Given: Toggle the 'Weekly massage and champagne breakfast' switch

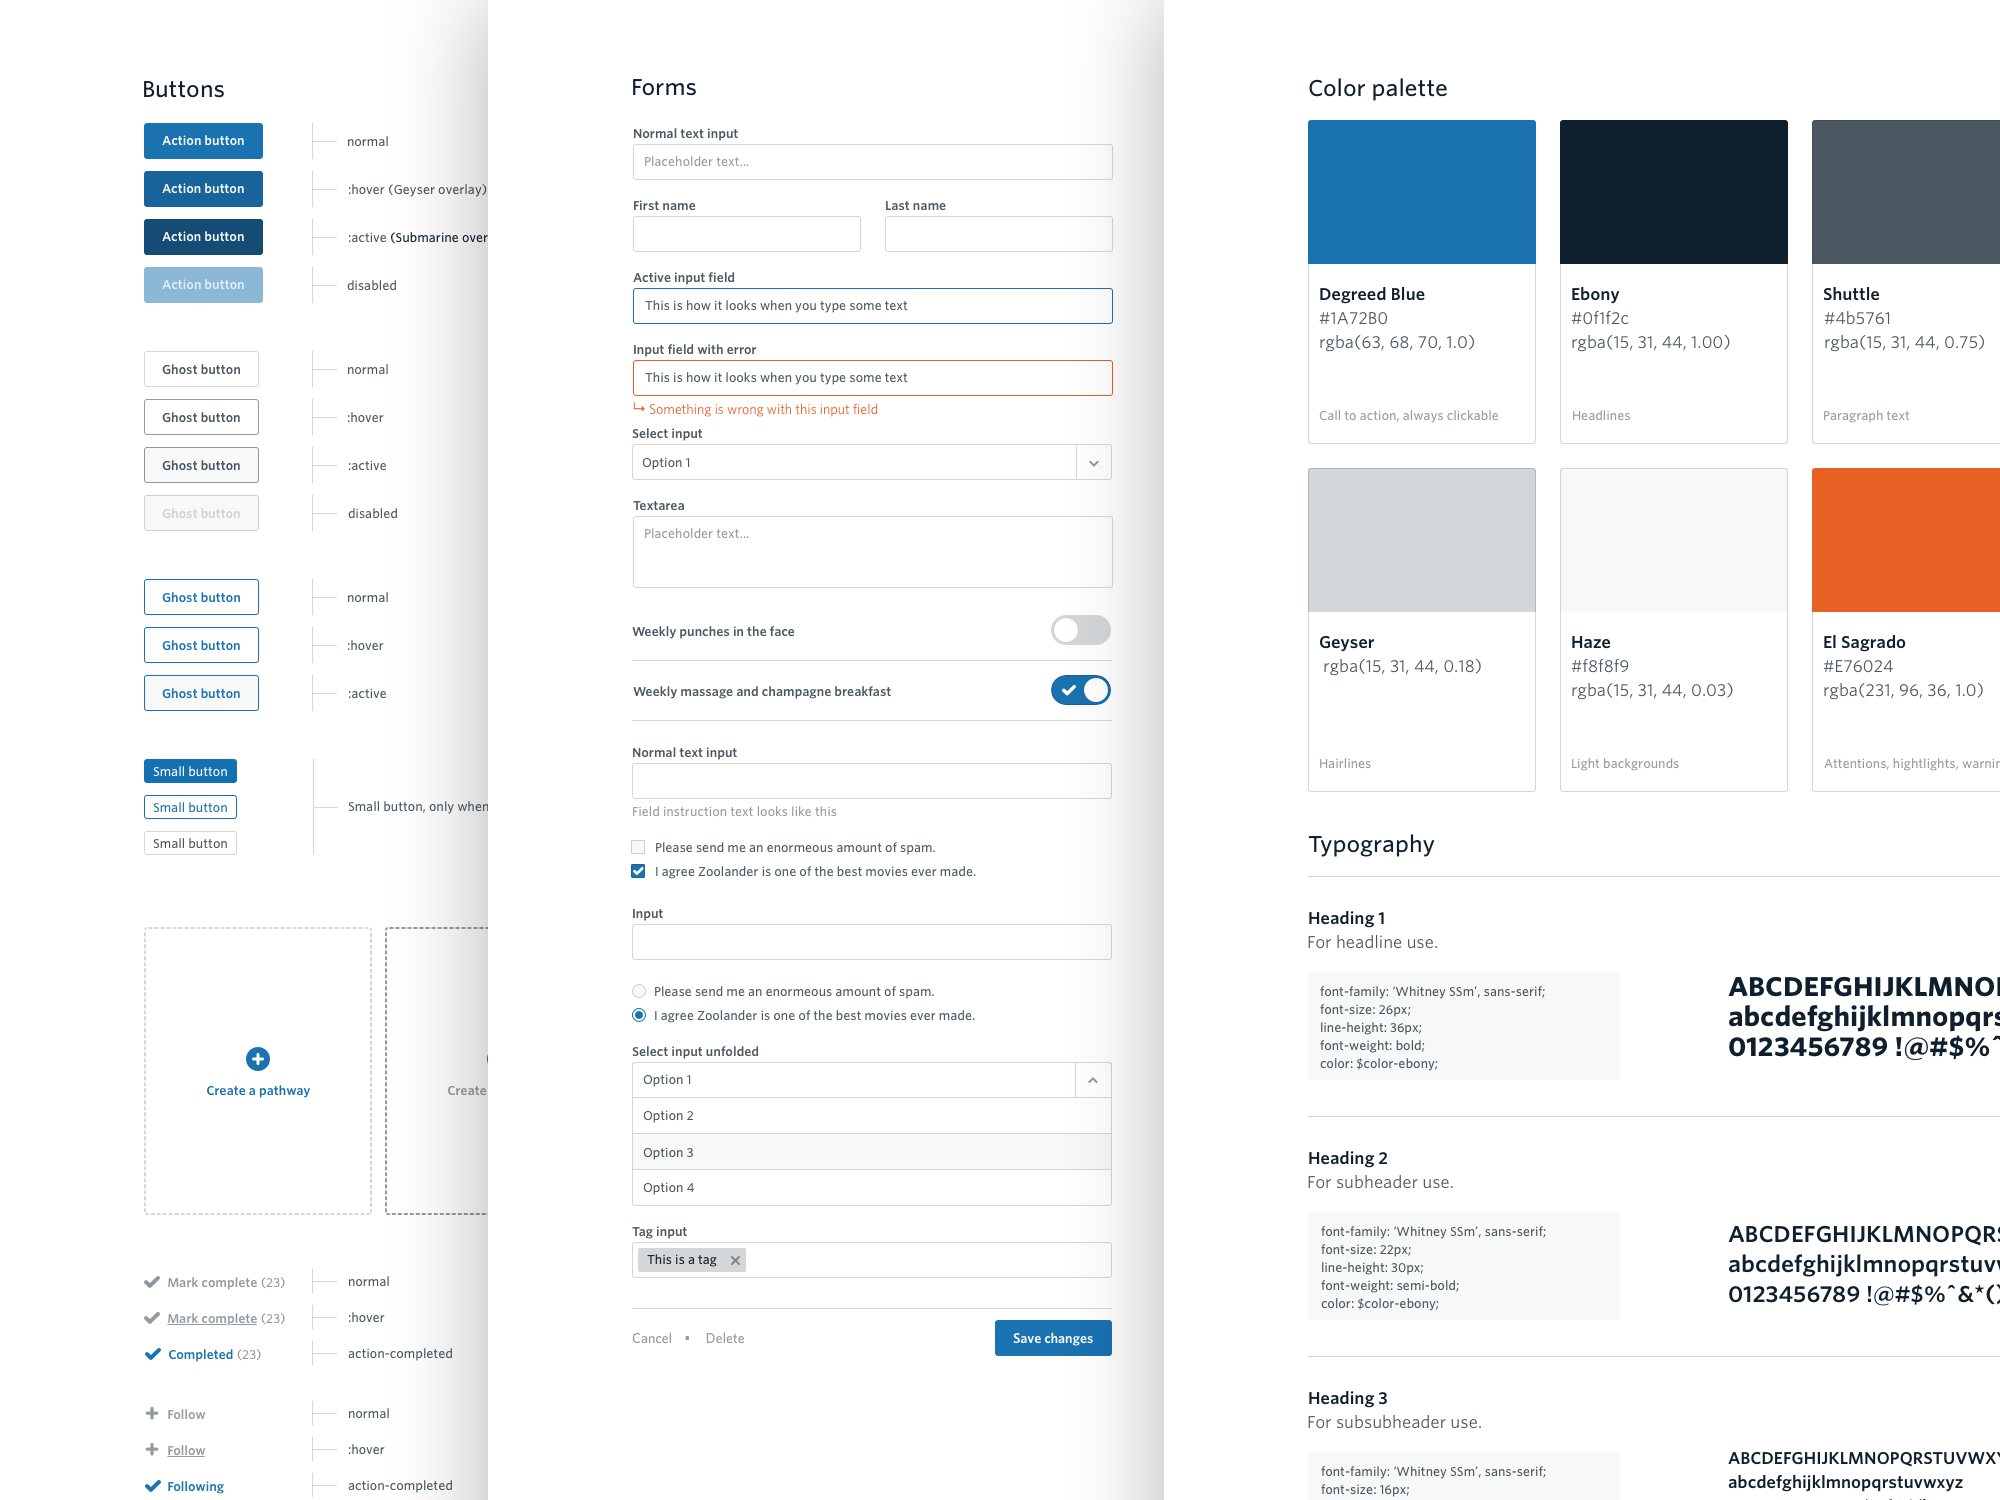Looking at the screenshot, I should pyautogui.click(x=1083, y=690).
